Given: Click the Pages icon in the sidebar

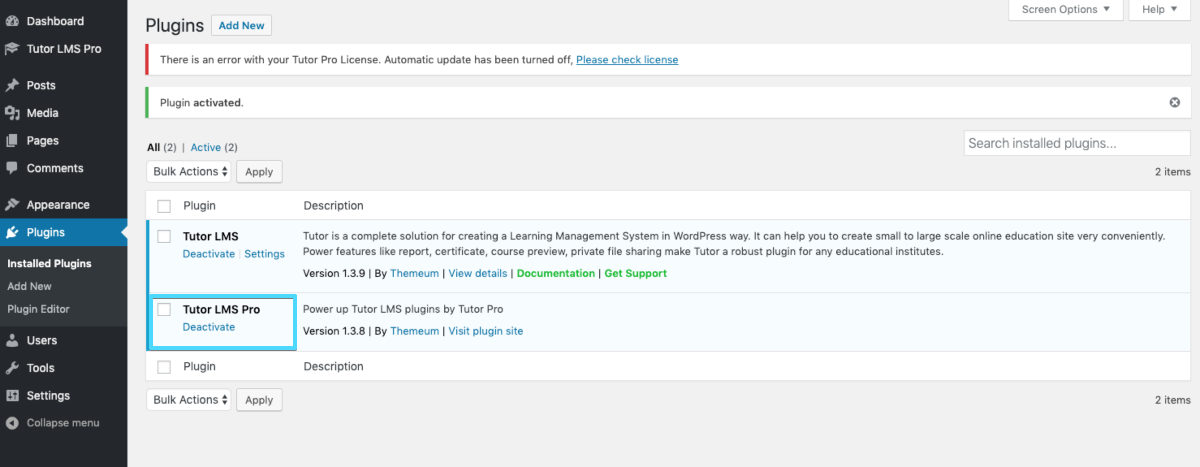Looking at the screenshot, I should [12, 141].
